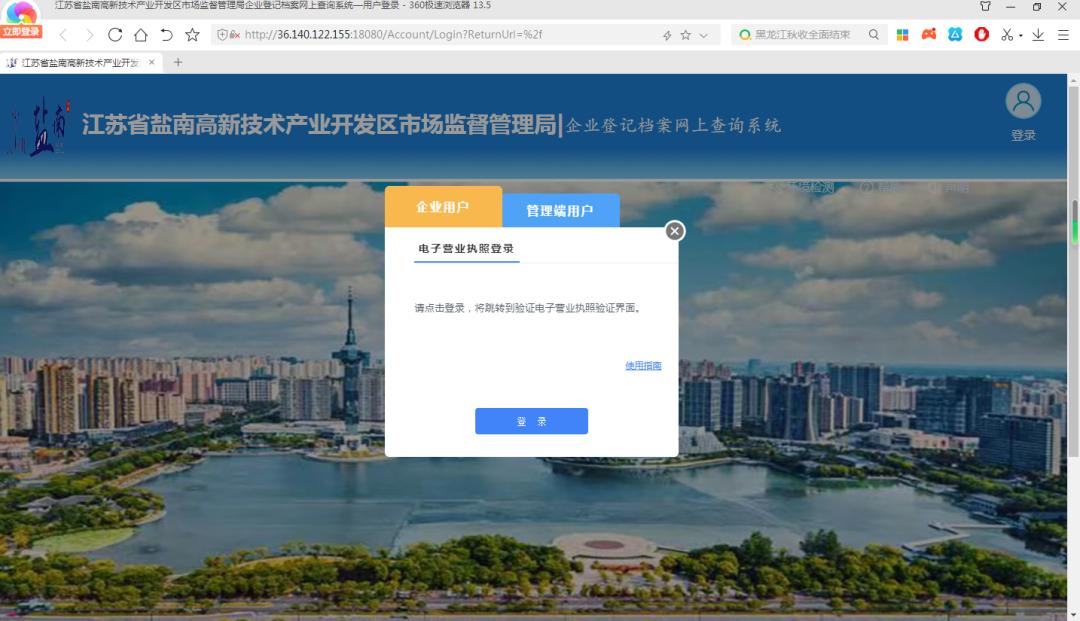Close the current browser tab
Viewport: 1080px width, 621px height.
(152, 62)
